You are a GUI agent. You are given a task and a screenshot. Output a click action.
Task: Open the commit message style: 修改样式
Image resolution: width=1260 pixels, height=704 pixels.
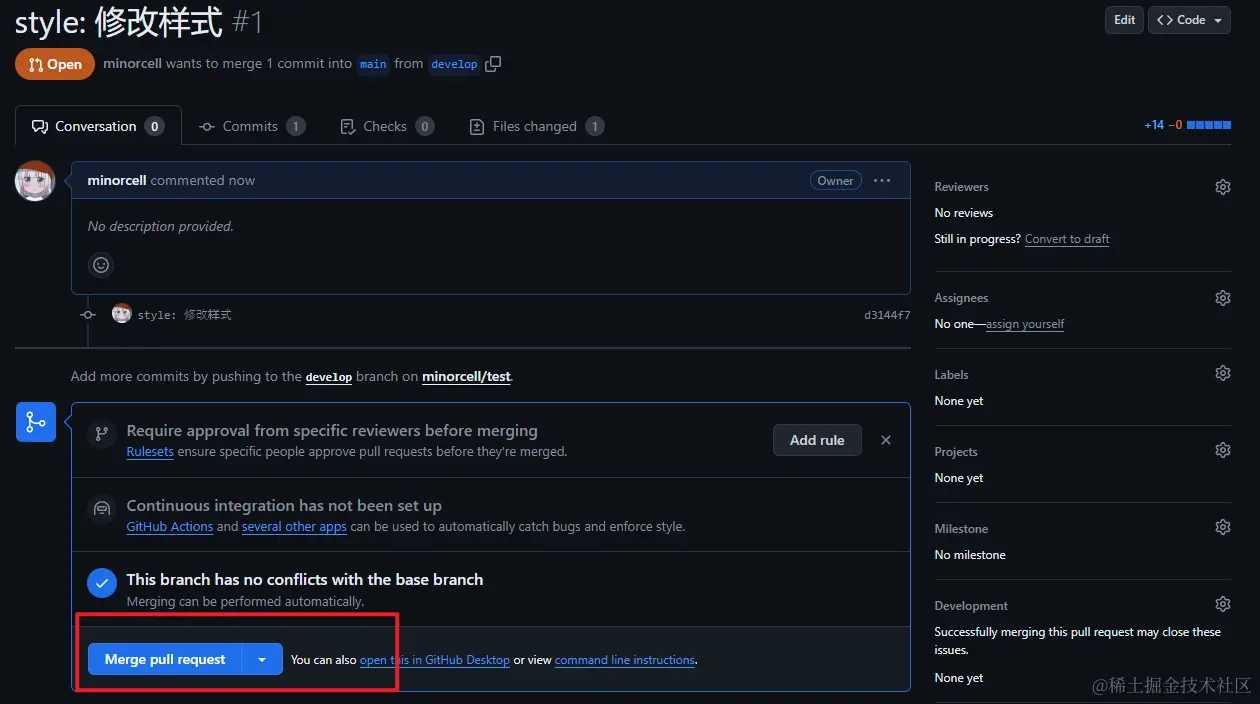pos(184,314)
